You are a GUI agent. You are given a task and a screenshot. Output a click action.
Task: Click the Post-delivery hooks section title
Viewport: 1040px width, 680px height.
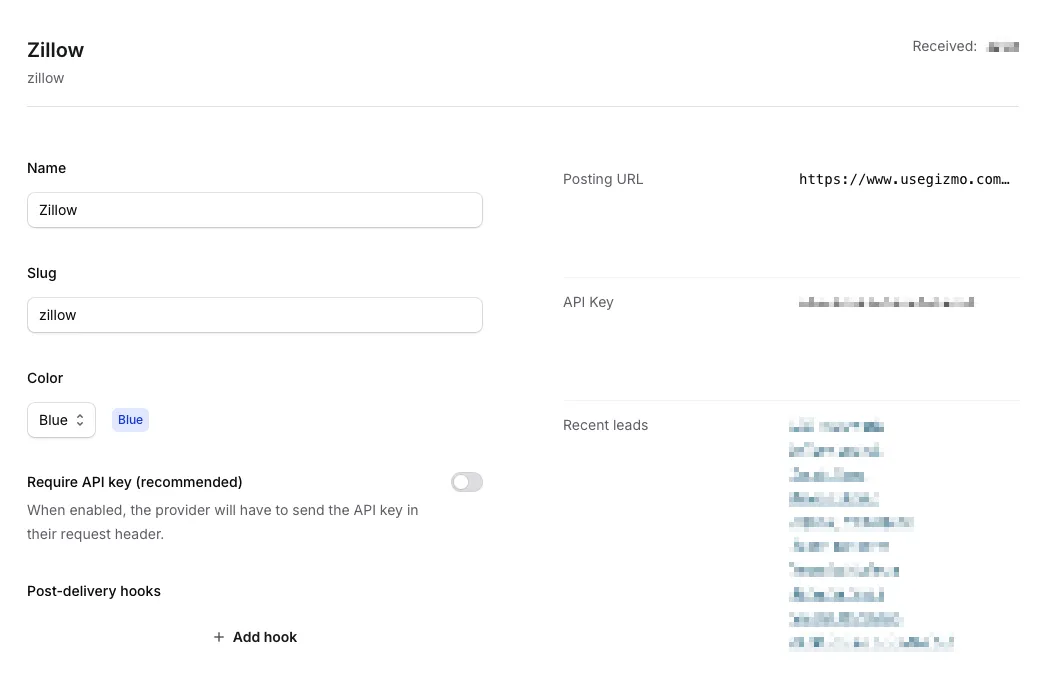click(x=94, y=591)
